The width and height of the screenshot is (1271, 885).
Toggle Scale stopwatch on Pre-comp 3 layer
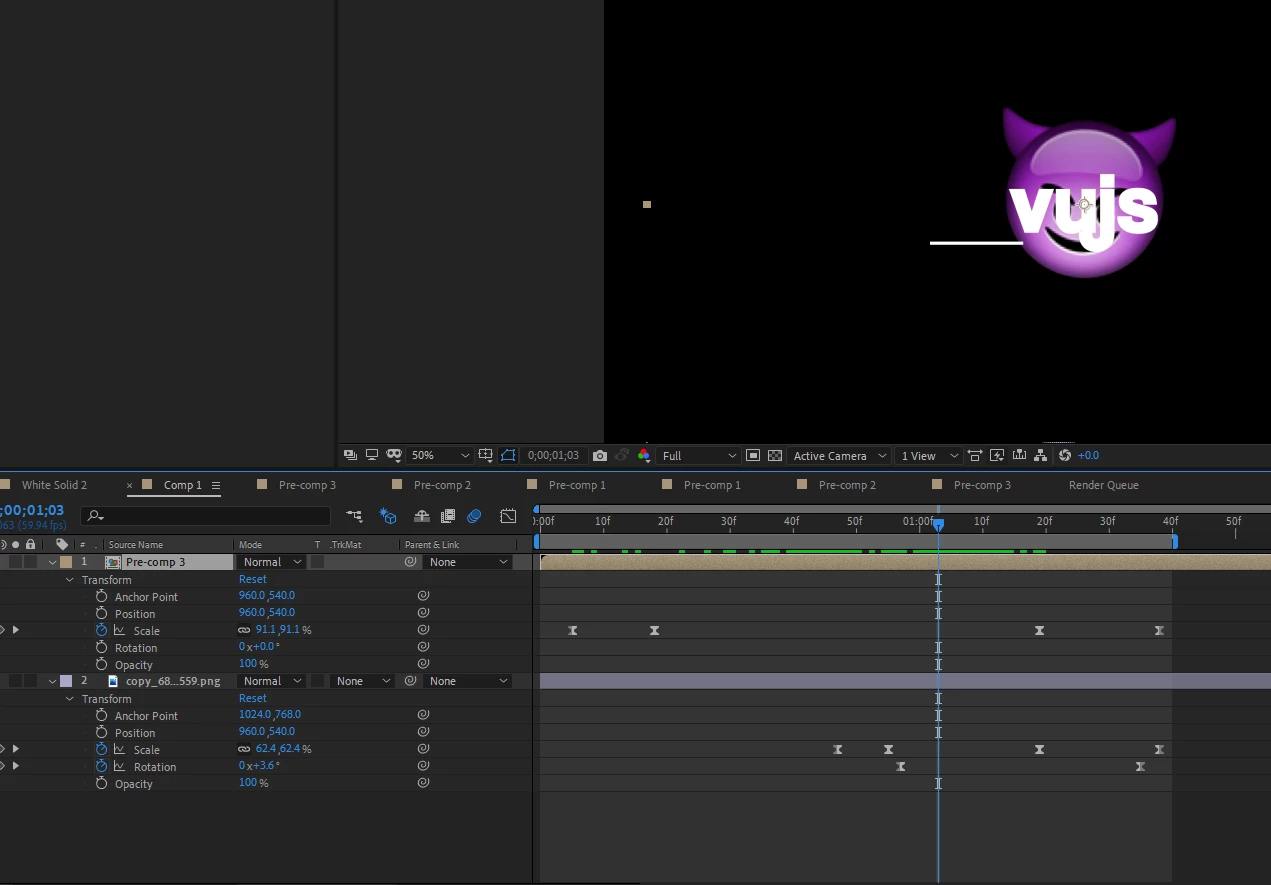(x=101, y=630)
